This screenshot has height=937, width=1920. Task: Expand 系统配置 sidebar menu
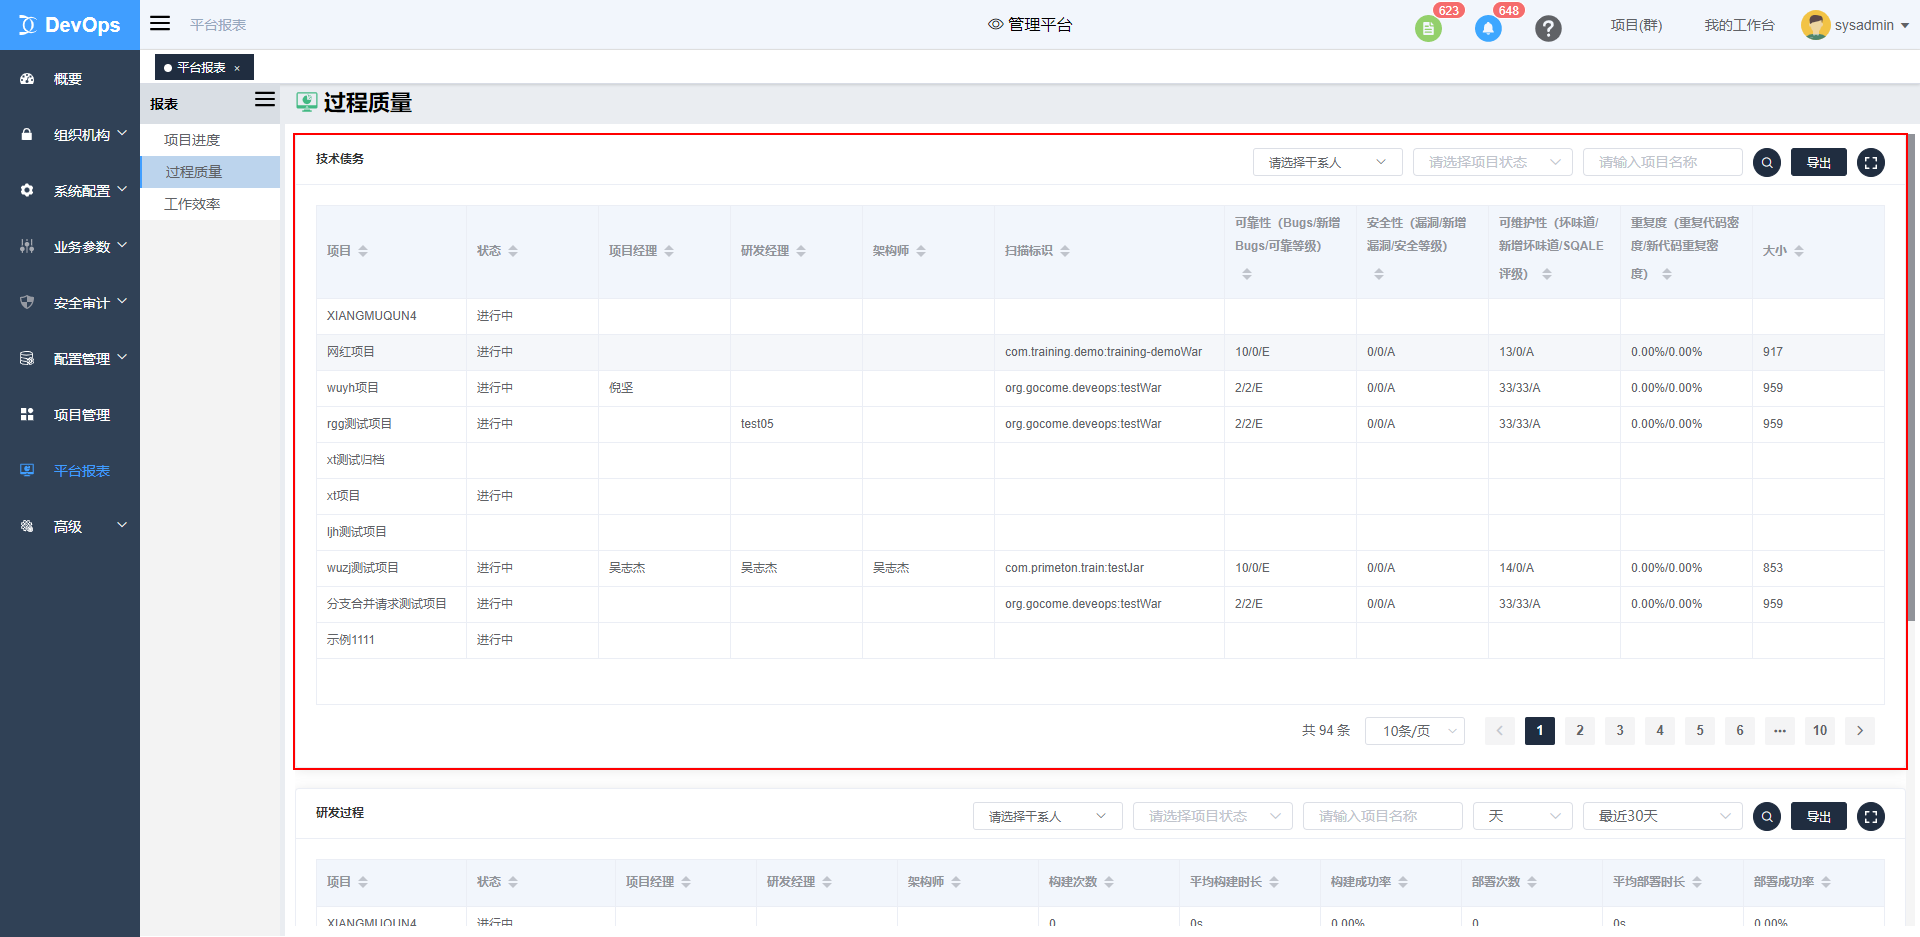(70, 191)
